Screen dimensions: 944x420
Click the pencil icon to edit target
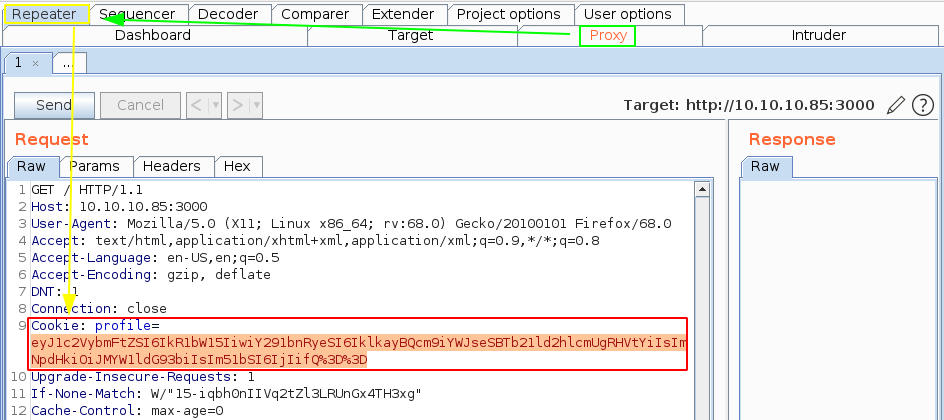[896, 105]
